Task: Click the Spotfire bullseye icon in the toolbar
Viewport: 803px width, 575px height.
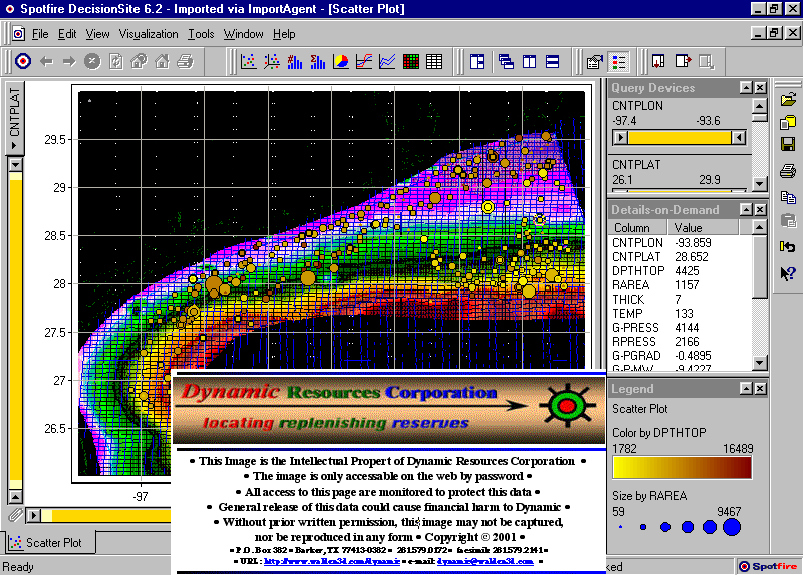Action: point(22,61)
